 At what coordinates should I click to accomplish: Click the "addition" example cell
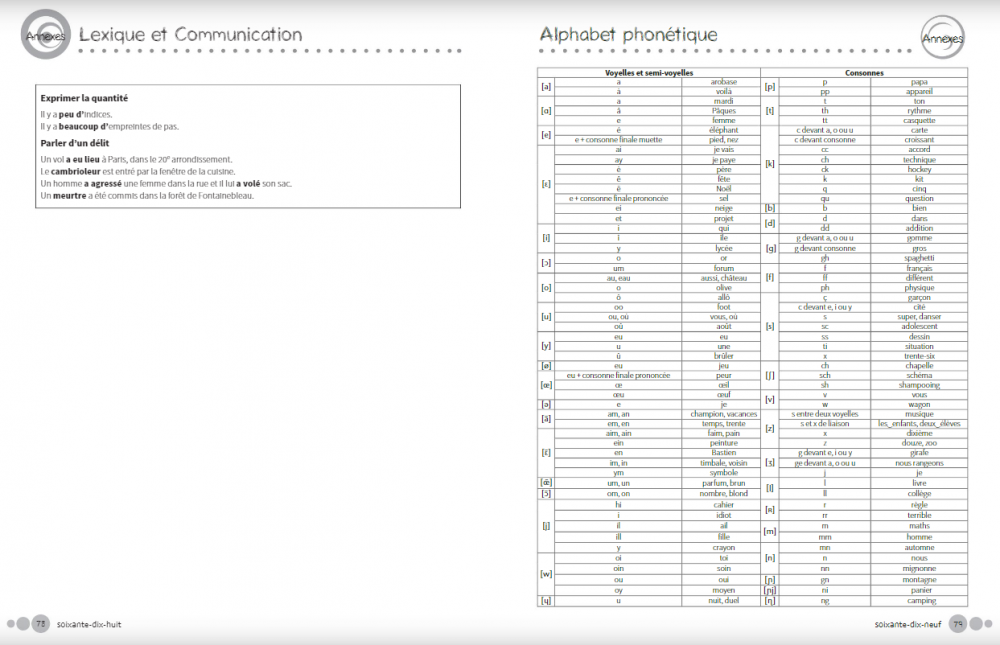coord(919,228)
